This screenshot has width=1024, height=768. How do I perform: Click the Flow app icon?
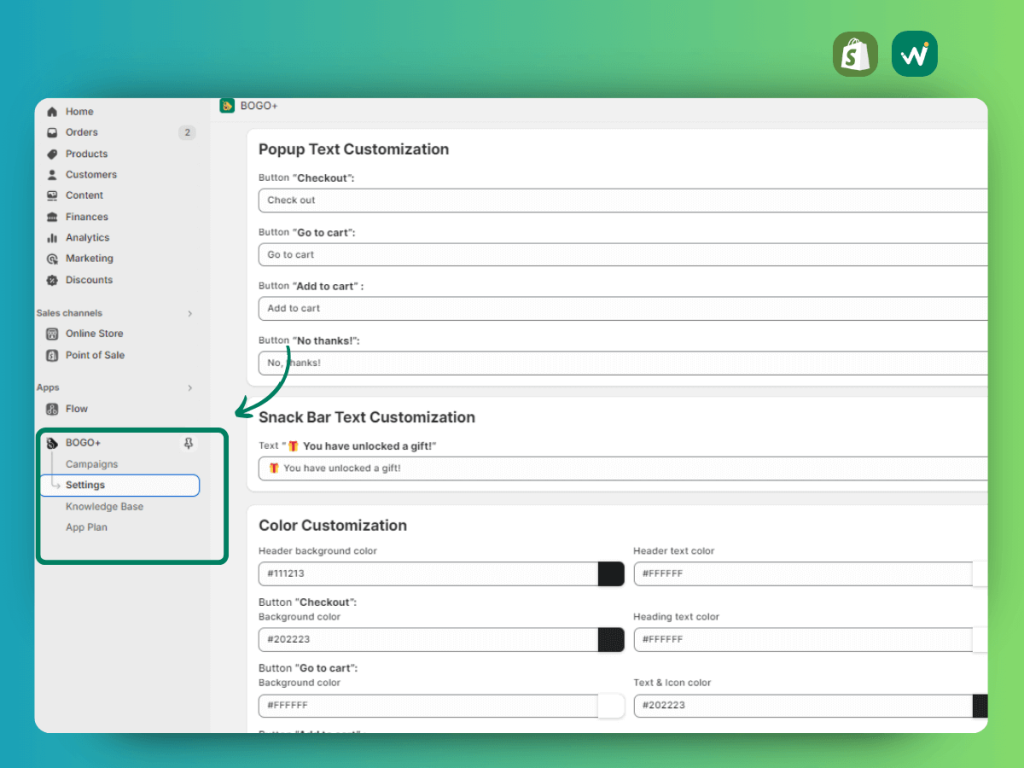[52, 409]
